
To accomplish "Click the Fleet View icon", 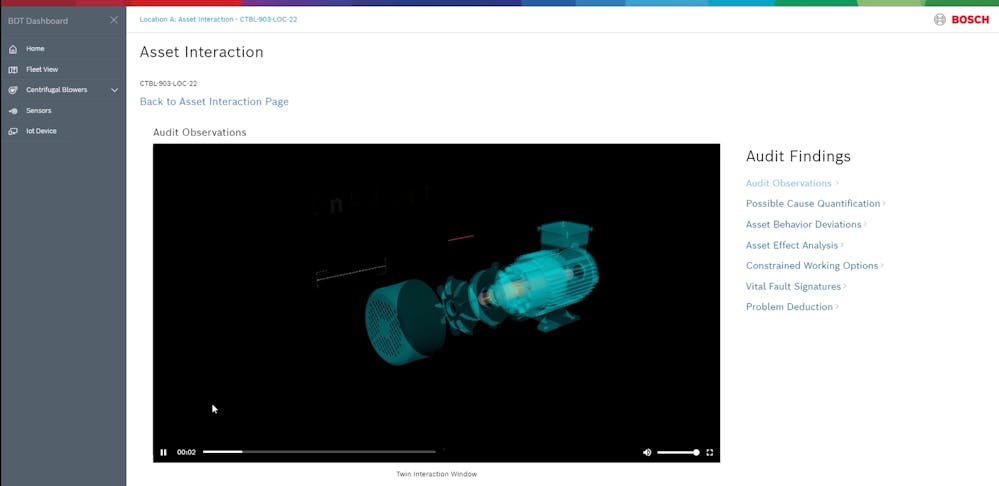I will point(13,70).
